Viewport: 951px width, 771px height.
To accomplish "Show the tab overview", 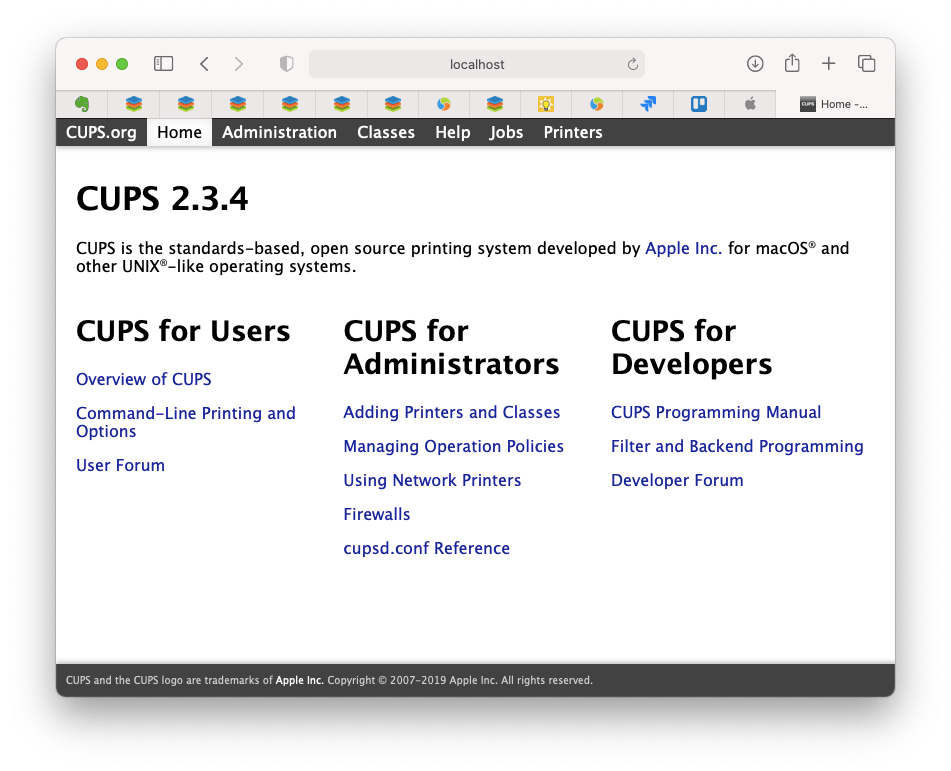I will 865,63.
